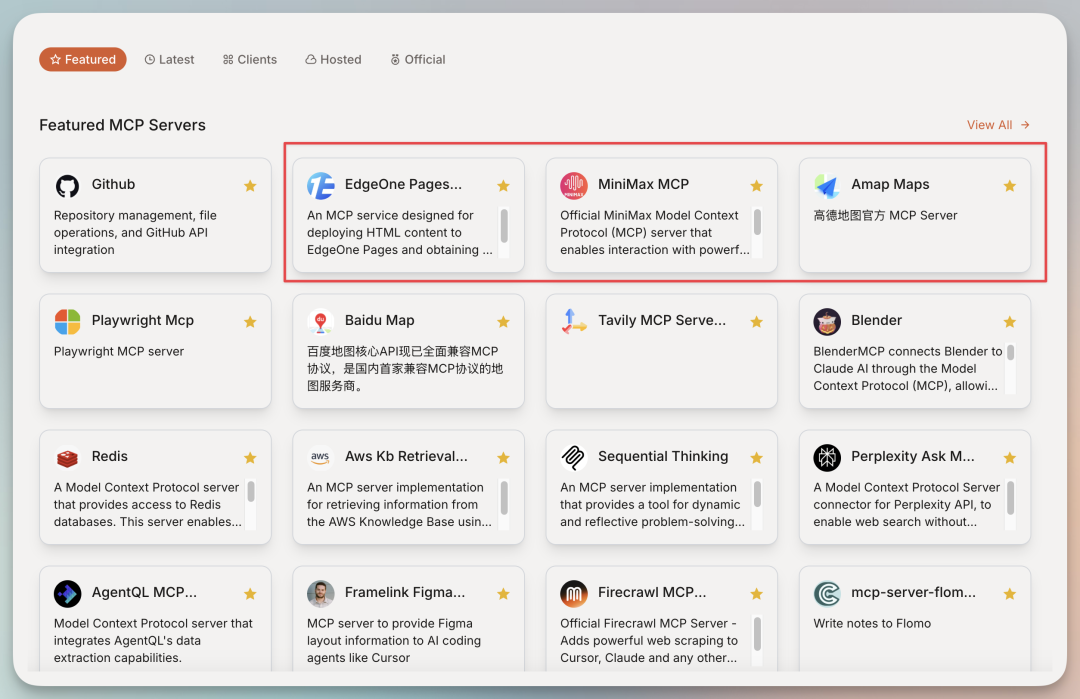
Task: Click the Framelink Figma avatar photo
Action: [x=320, y=594]
